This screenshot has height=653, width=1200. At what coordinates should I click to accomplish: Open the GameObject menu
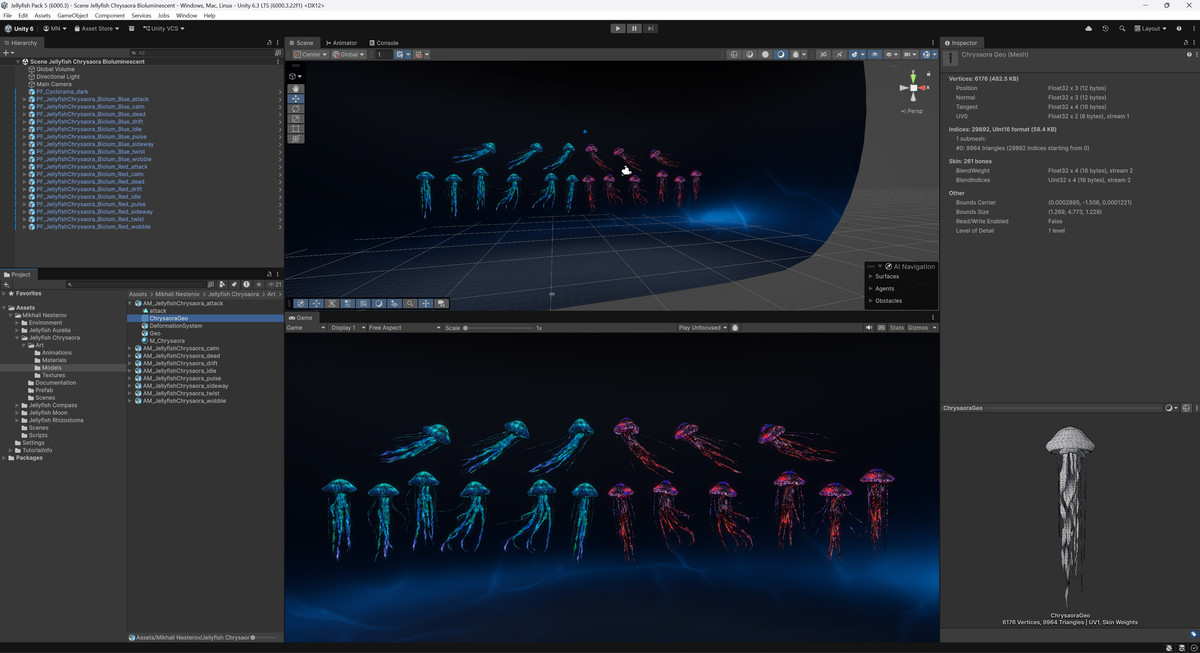point(71,16)
